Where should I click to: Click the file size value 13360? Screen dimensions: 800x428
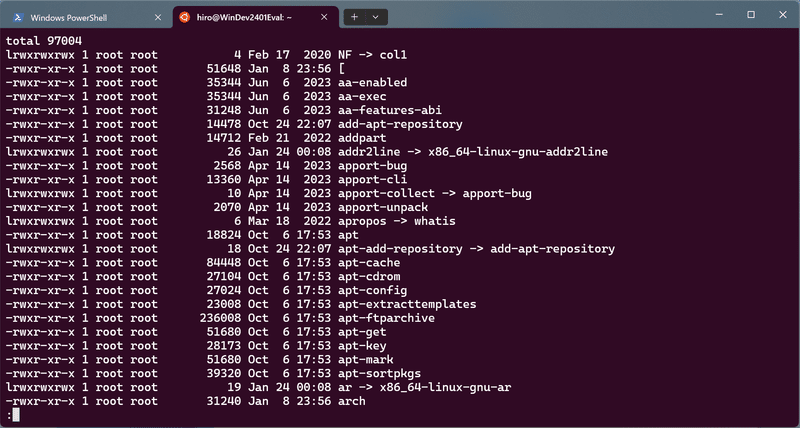(x=224, y=179)
